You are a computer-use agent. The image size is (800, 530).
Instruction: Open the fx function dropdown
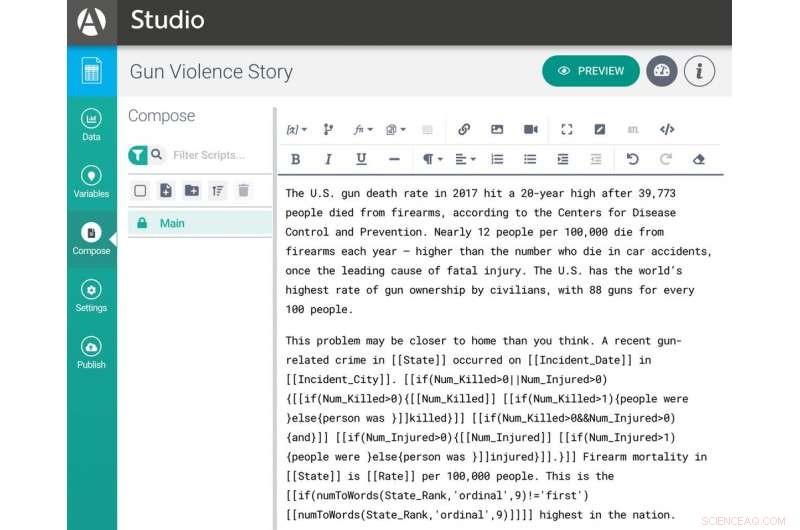click(363, 130)
